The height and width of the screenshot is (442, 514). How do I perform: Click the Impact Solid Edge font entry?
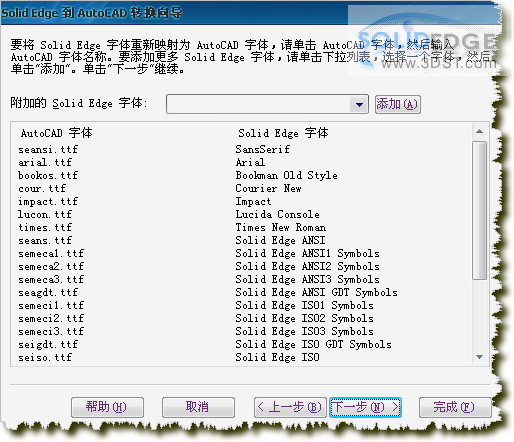click(253, 201)
